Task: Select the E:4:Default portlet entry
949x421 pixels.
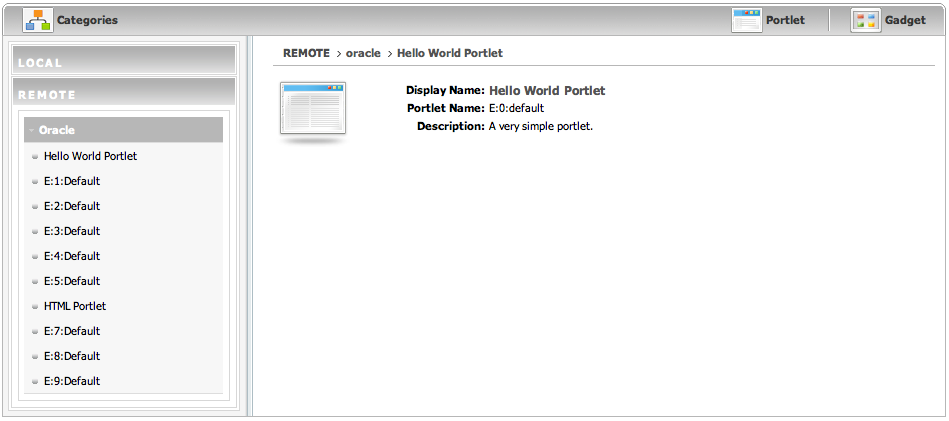Action: click(x=72, y=256)
